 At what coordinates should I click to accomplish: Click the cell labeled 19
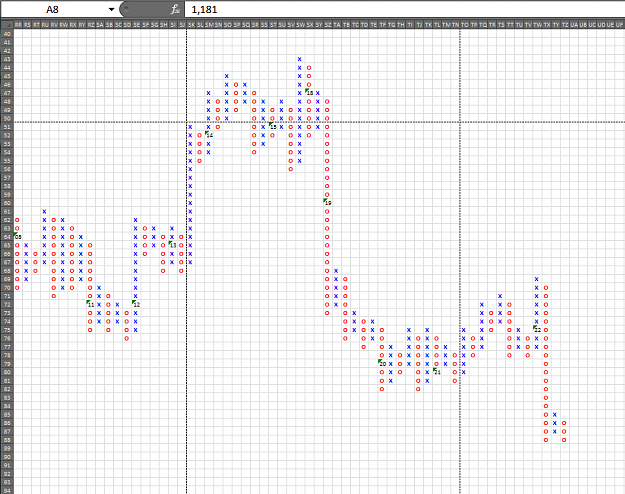327,203
